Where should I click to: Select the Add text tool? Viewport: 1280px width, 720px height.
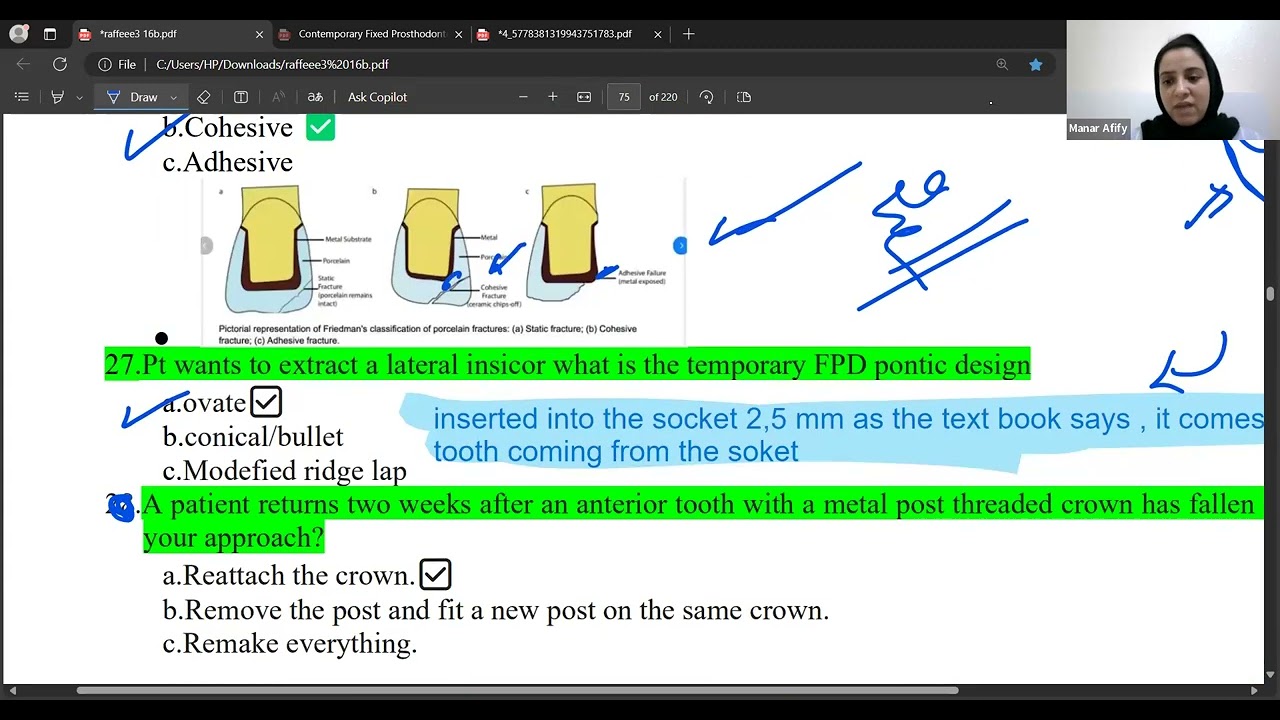coord(241,97)
